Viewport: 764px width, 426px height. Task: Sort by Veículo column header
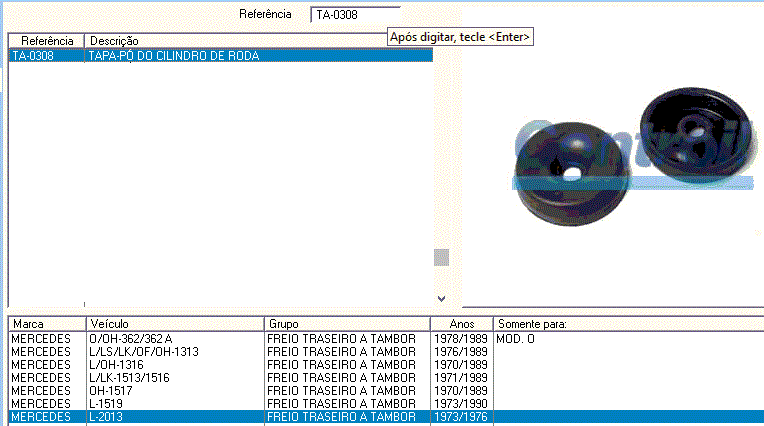pyautogui.click(x=175, y=324)
